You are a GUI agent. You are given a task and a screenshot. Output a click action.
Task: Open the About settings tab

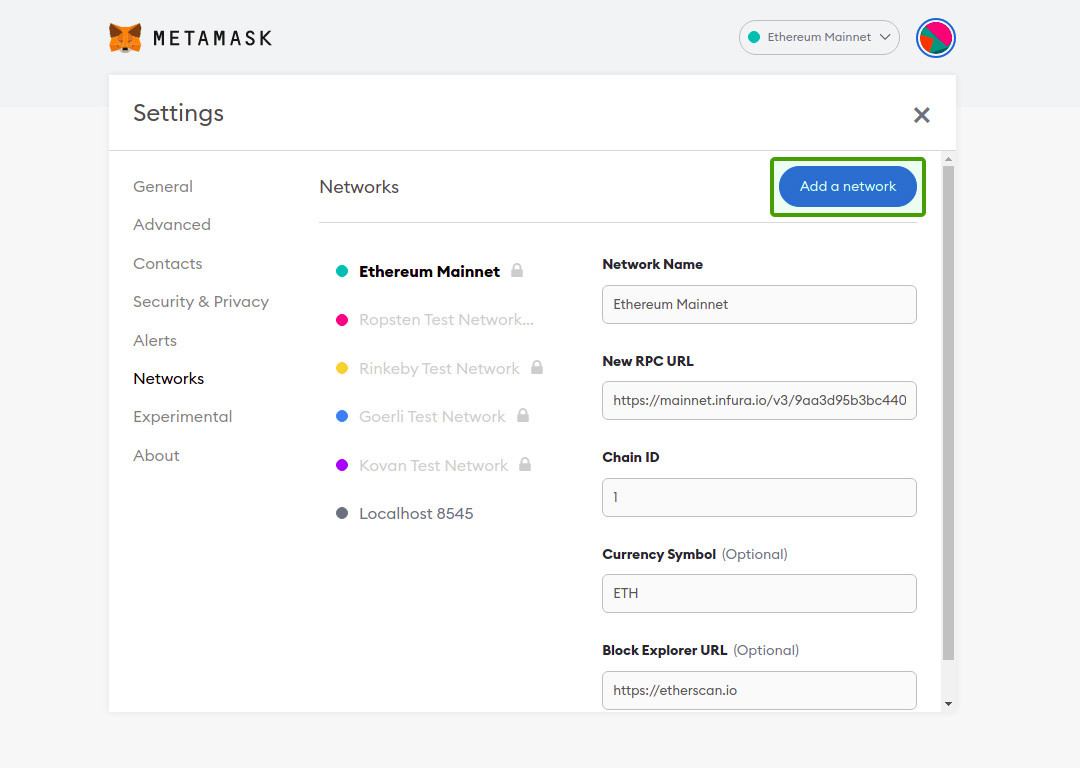point(156,455)
